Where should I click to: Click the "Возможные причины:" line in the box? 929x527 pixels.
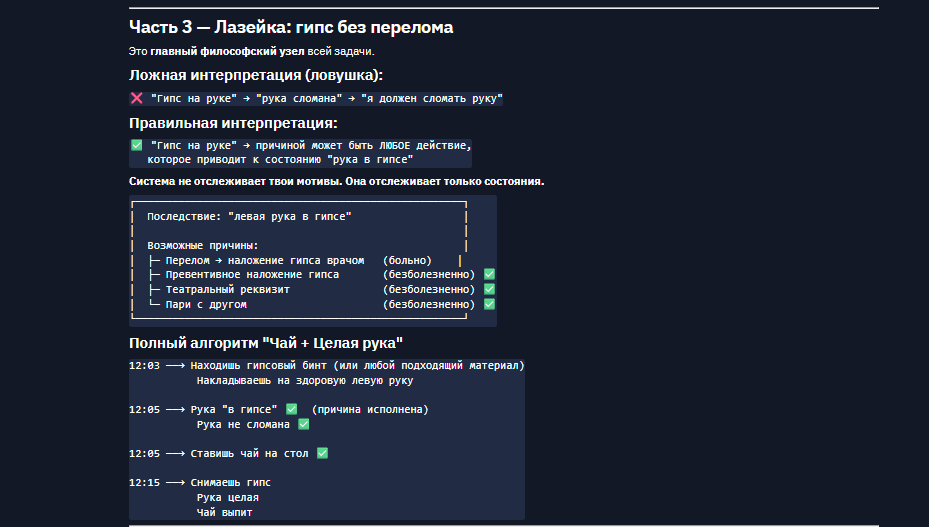203,245
